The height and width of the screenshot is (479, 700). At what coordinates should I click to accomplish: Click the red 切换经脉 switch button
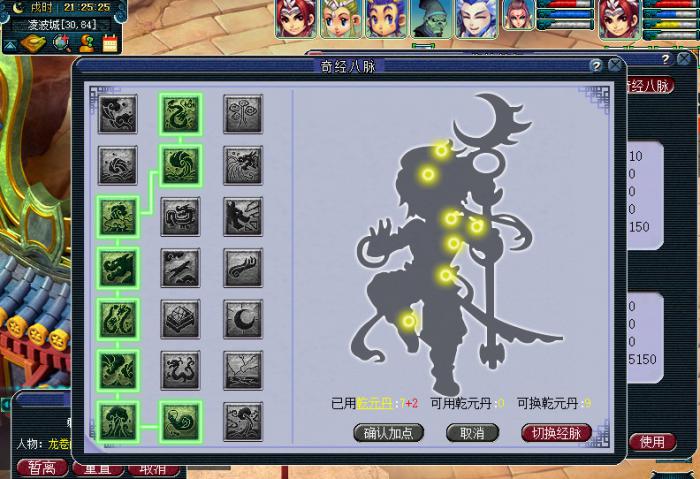[x=556, y=433]
